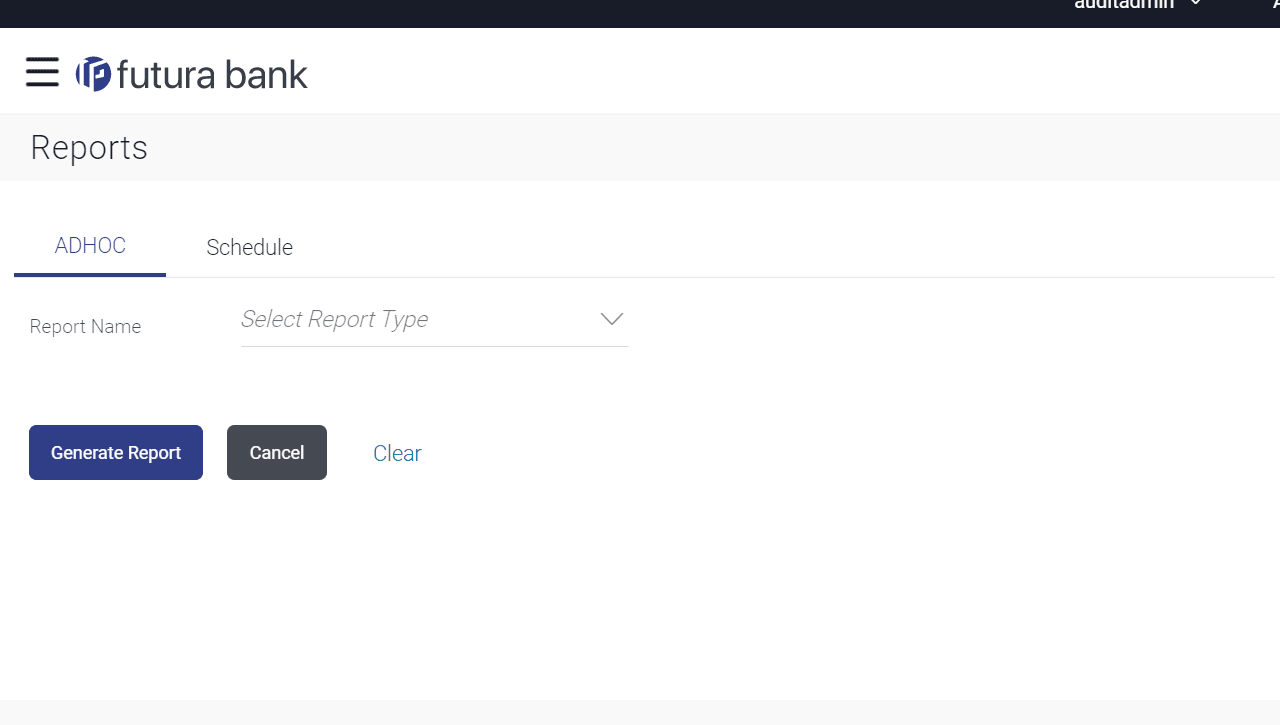Switch to the ADHOC tab
This screenshot has height=725, width=1280.
[x=90, y=246]
